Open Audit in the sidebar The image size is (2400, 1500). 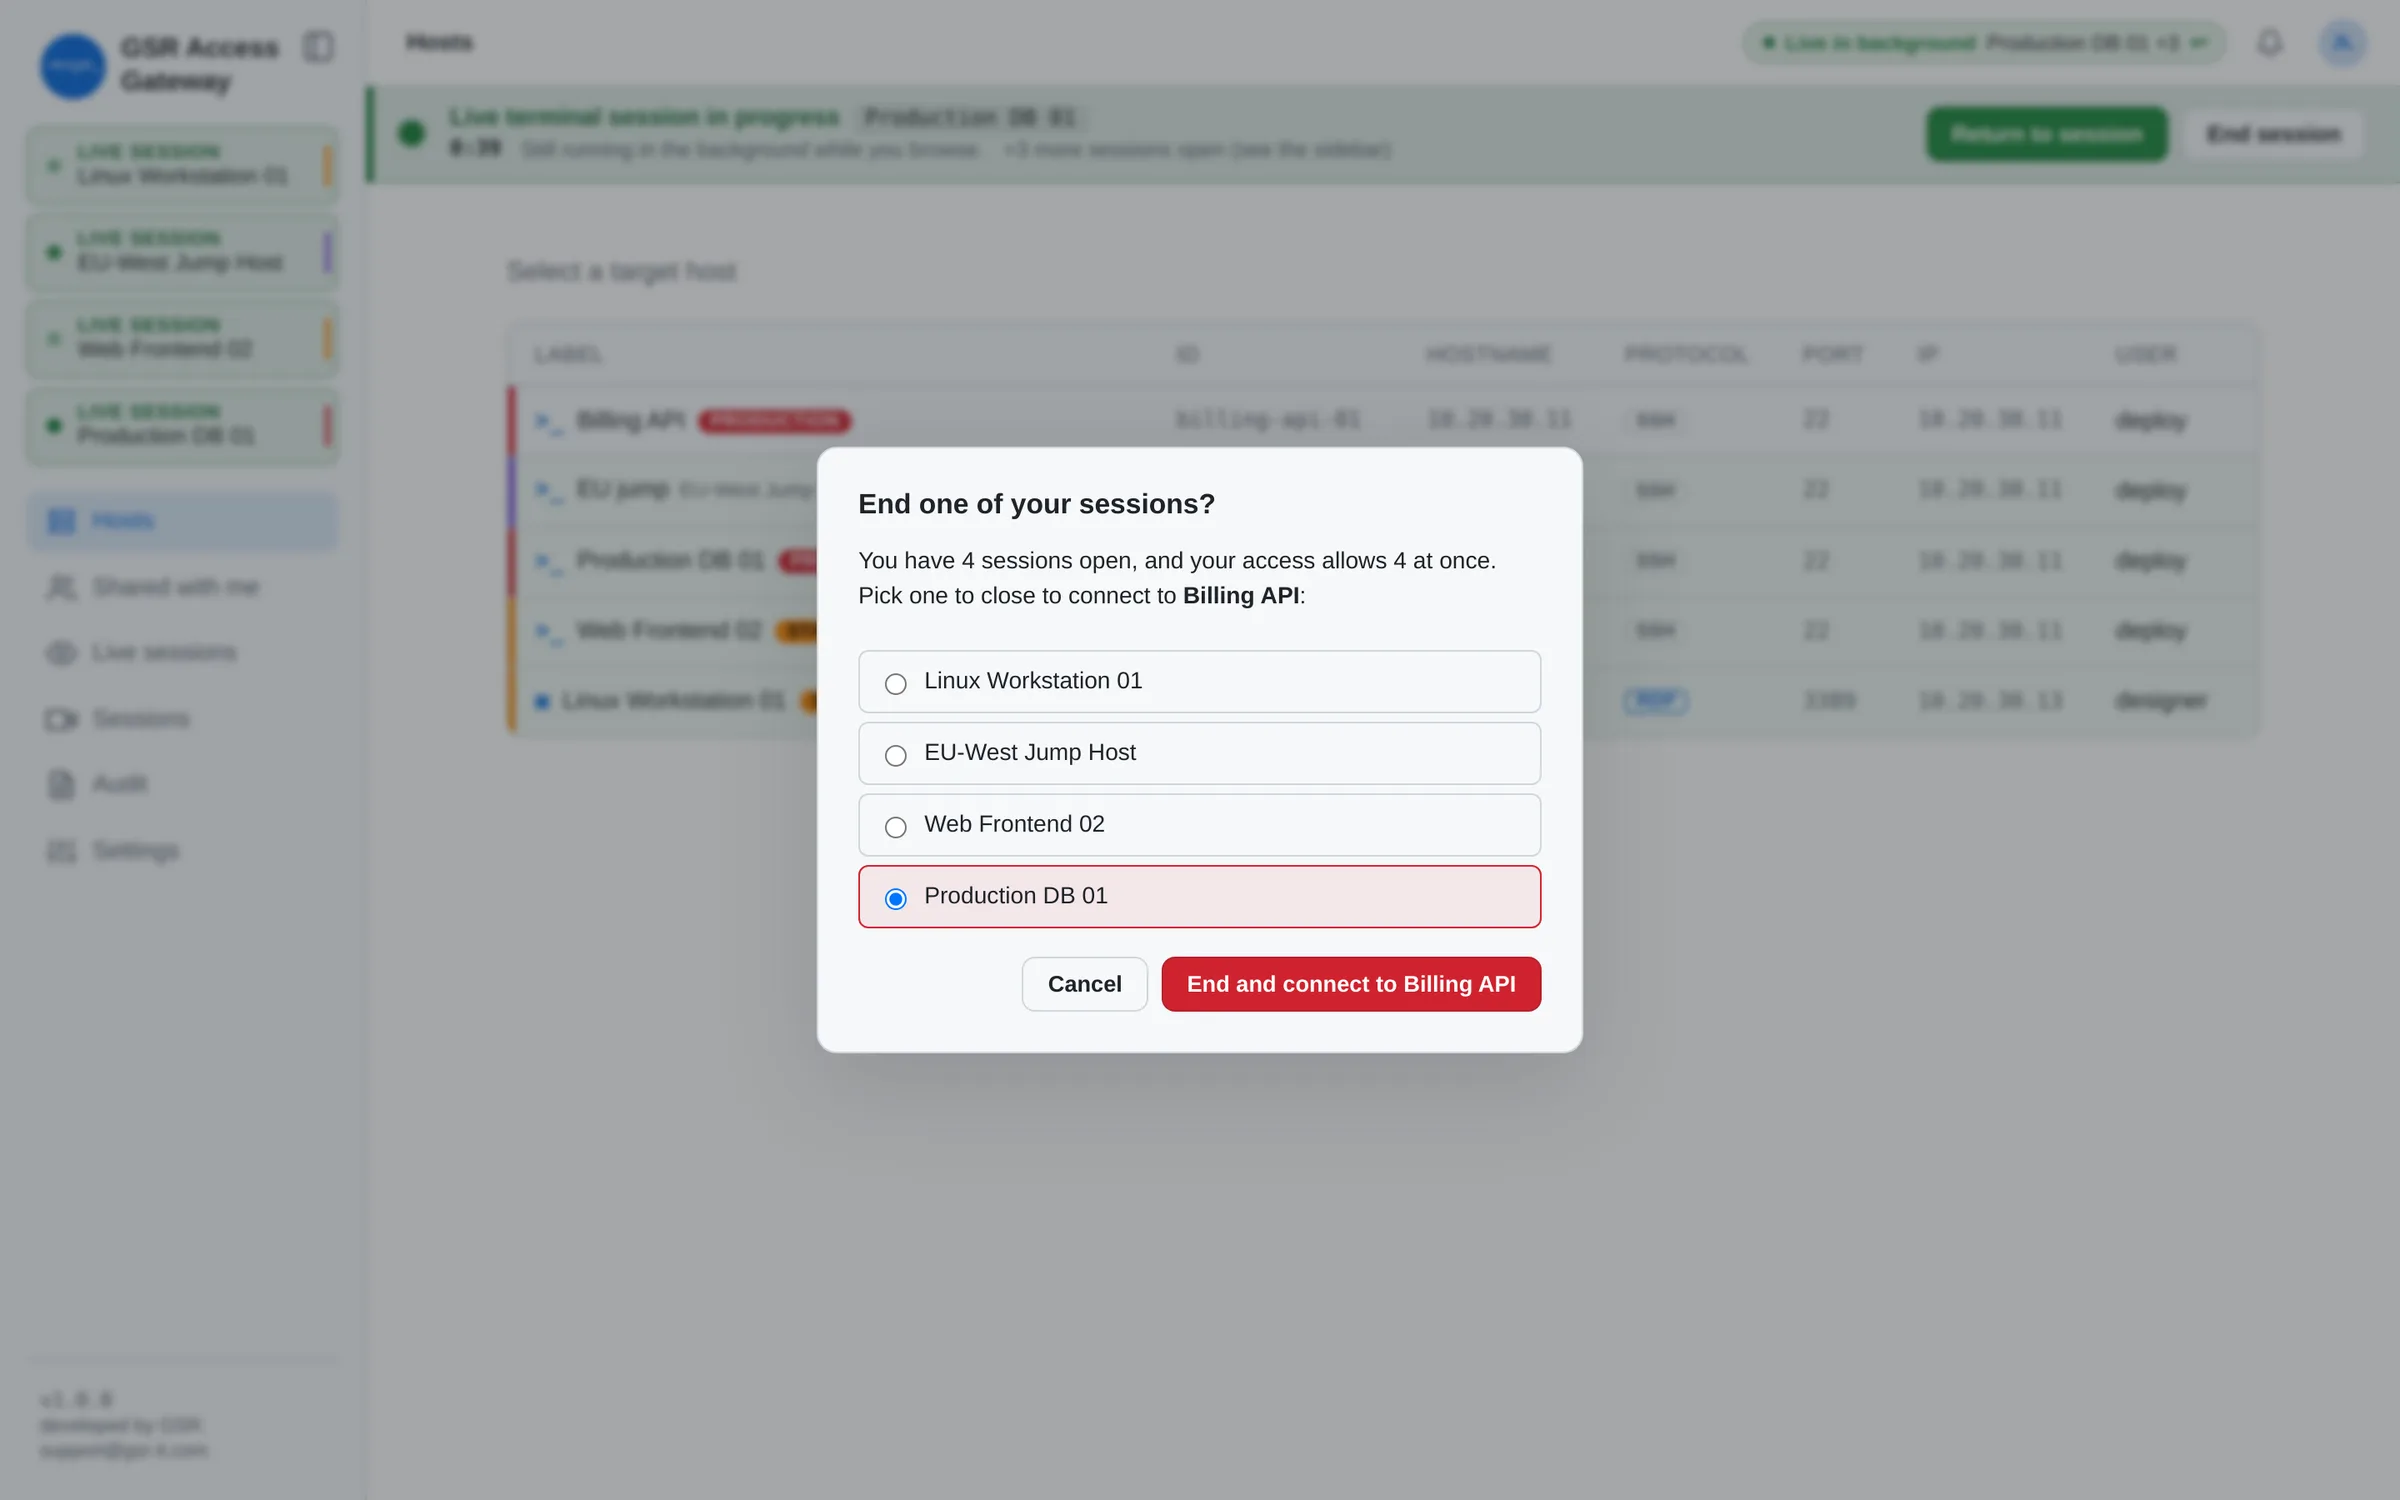pyautogui.click(x=182, y=784)
